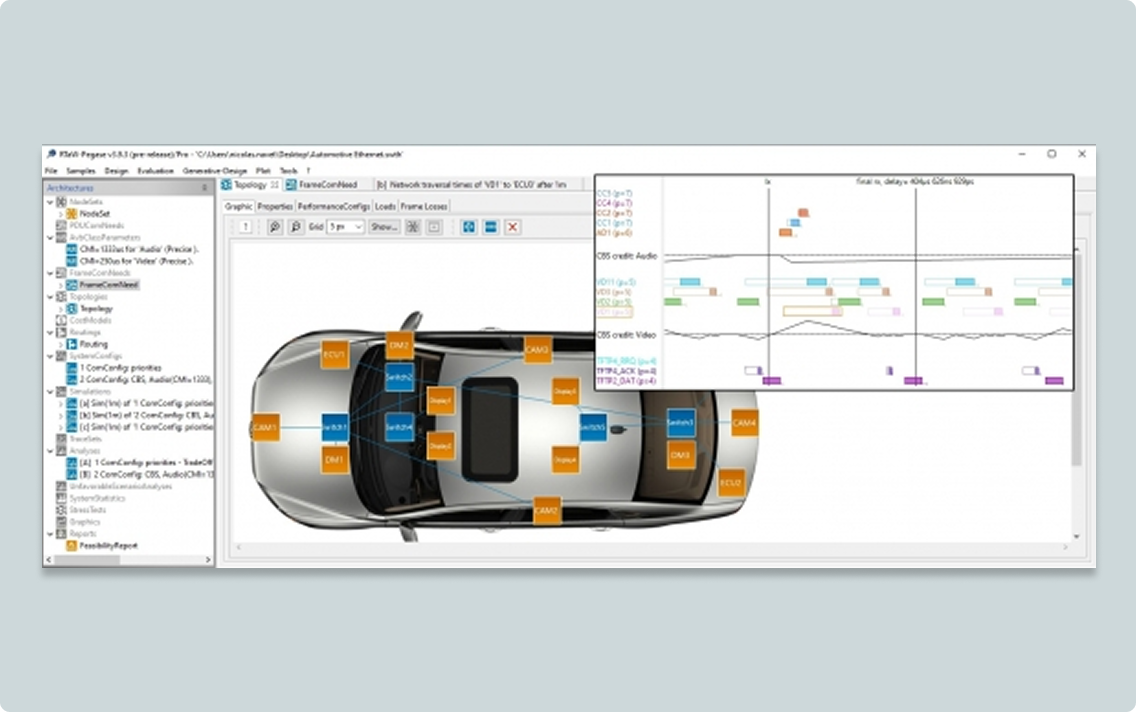1136x712 pixels.
Task: Switch to the Frame Losses tab
Action: (424, 206)
